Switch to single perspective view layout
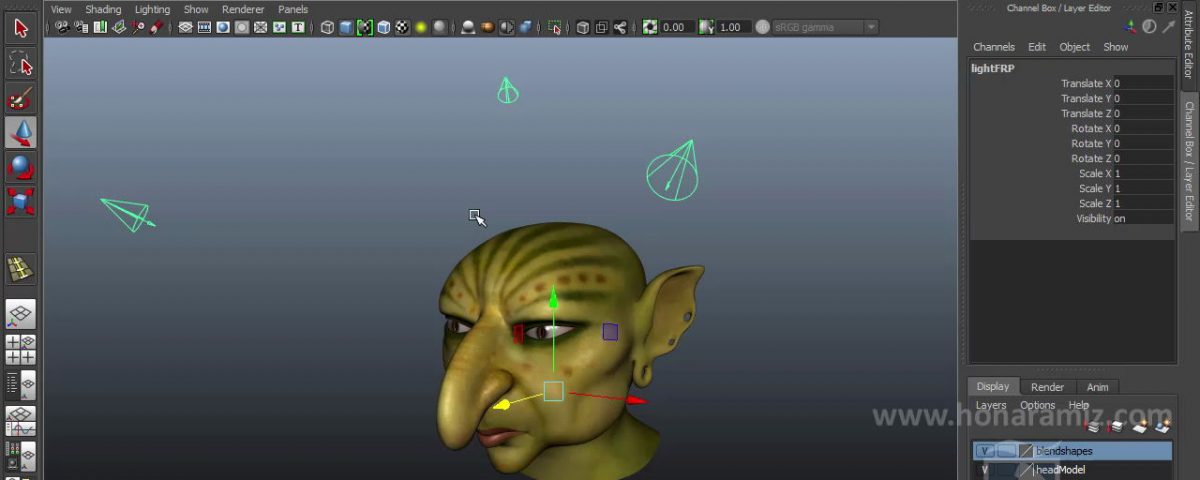1200x480 pixels. pos(21,315)
